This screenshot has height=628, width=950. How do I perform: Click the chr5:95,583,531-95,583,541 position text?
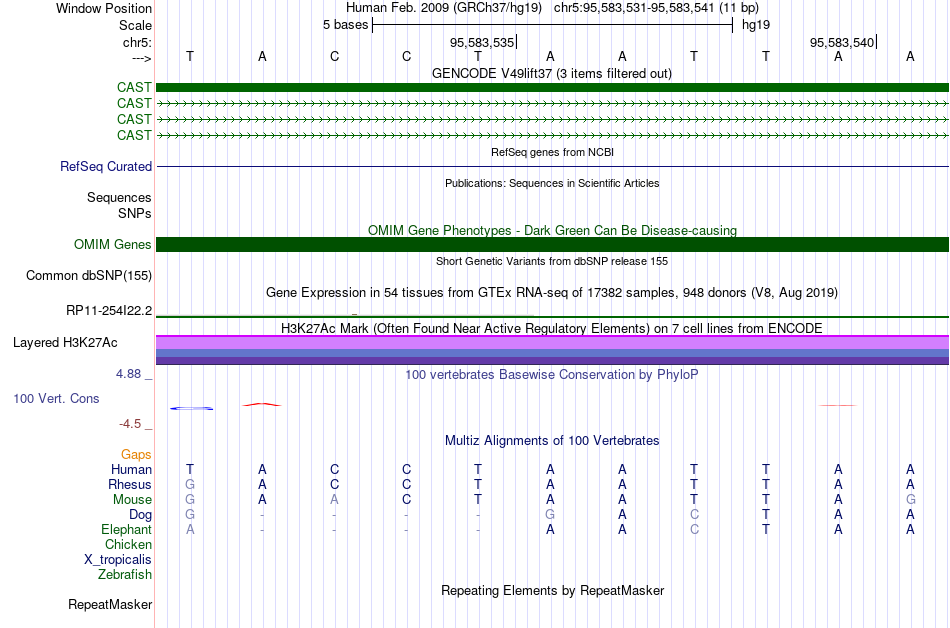[x=656, y=8]
